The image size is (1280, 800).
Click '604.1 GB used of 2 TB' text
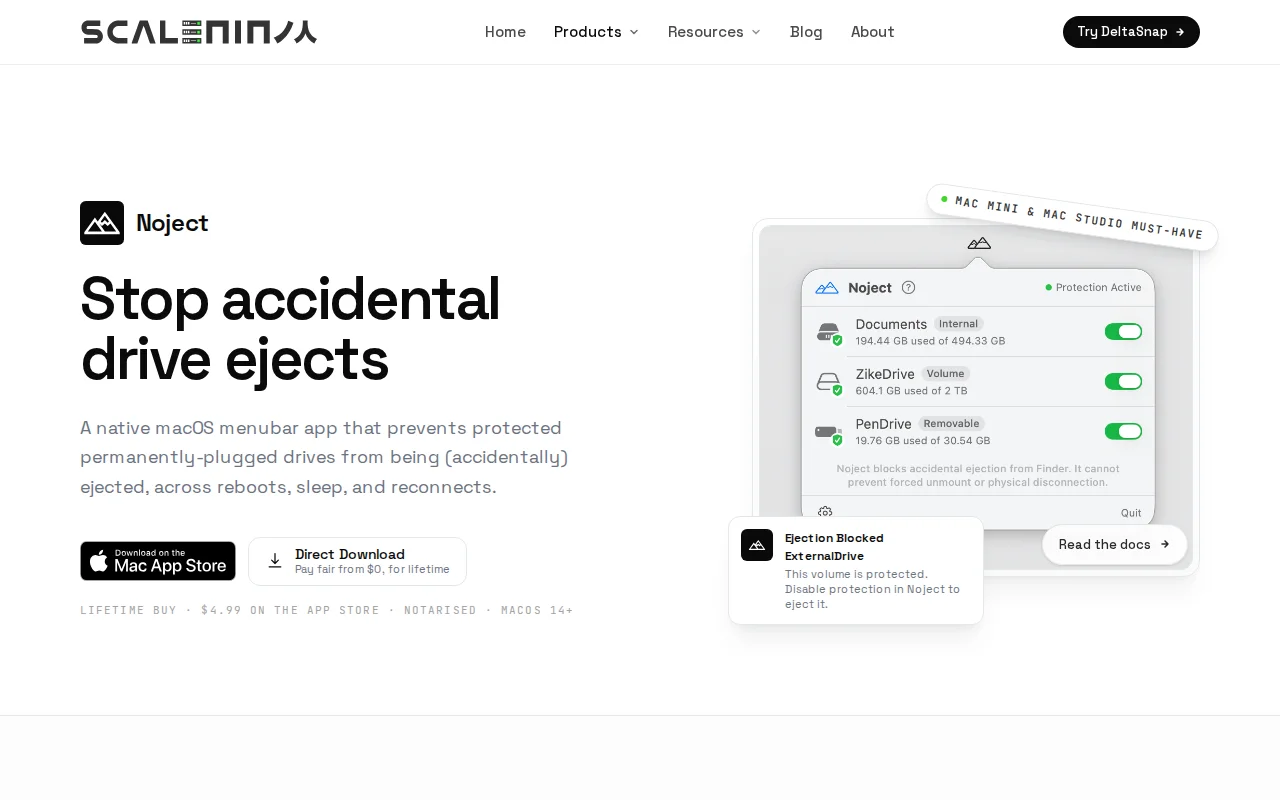point(911,391)
